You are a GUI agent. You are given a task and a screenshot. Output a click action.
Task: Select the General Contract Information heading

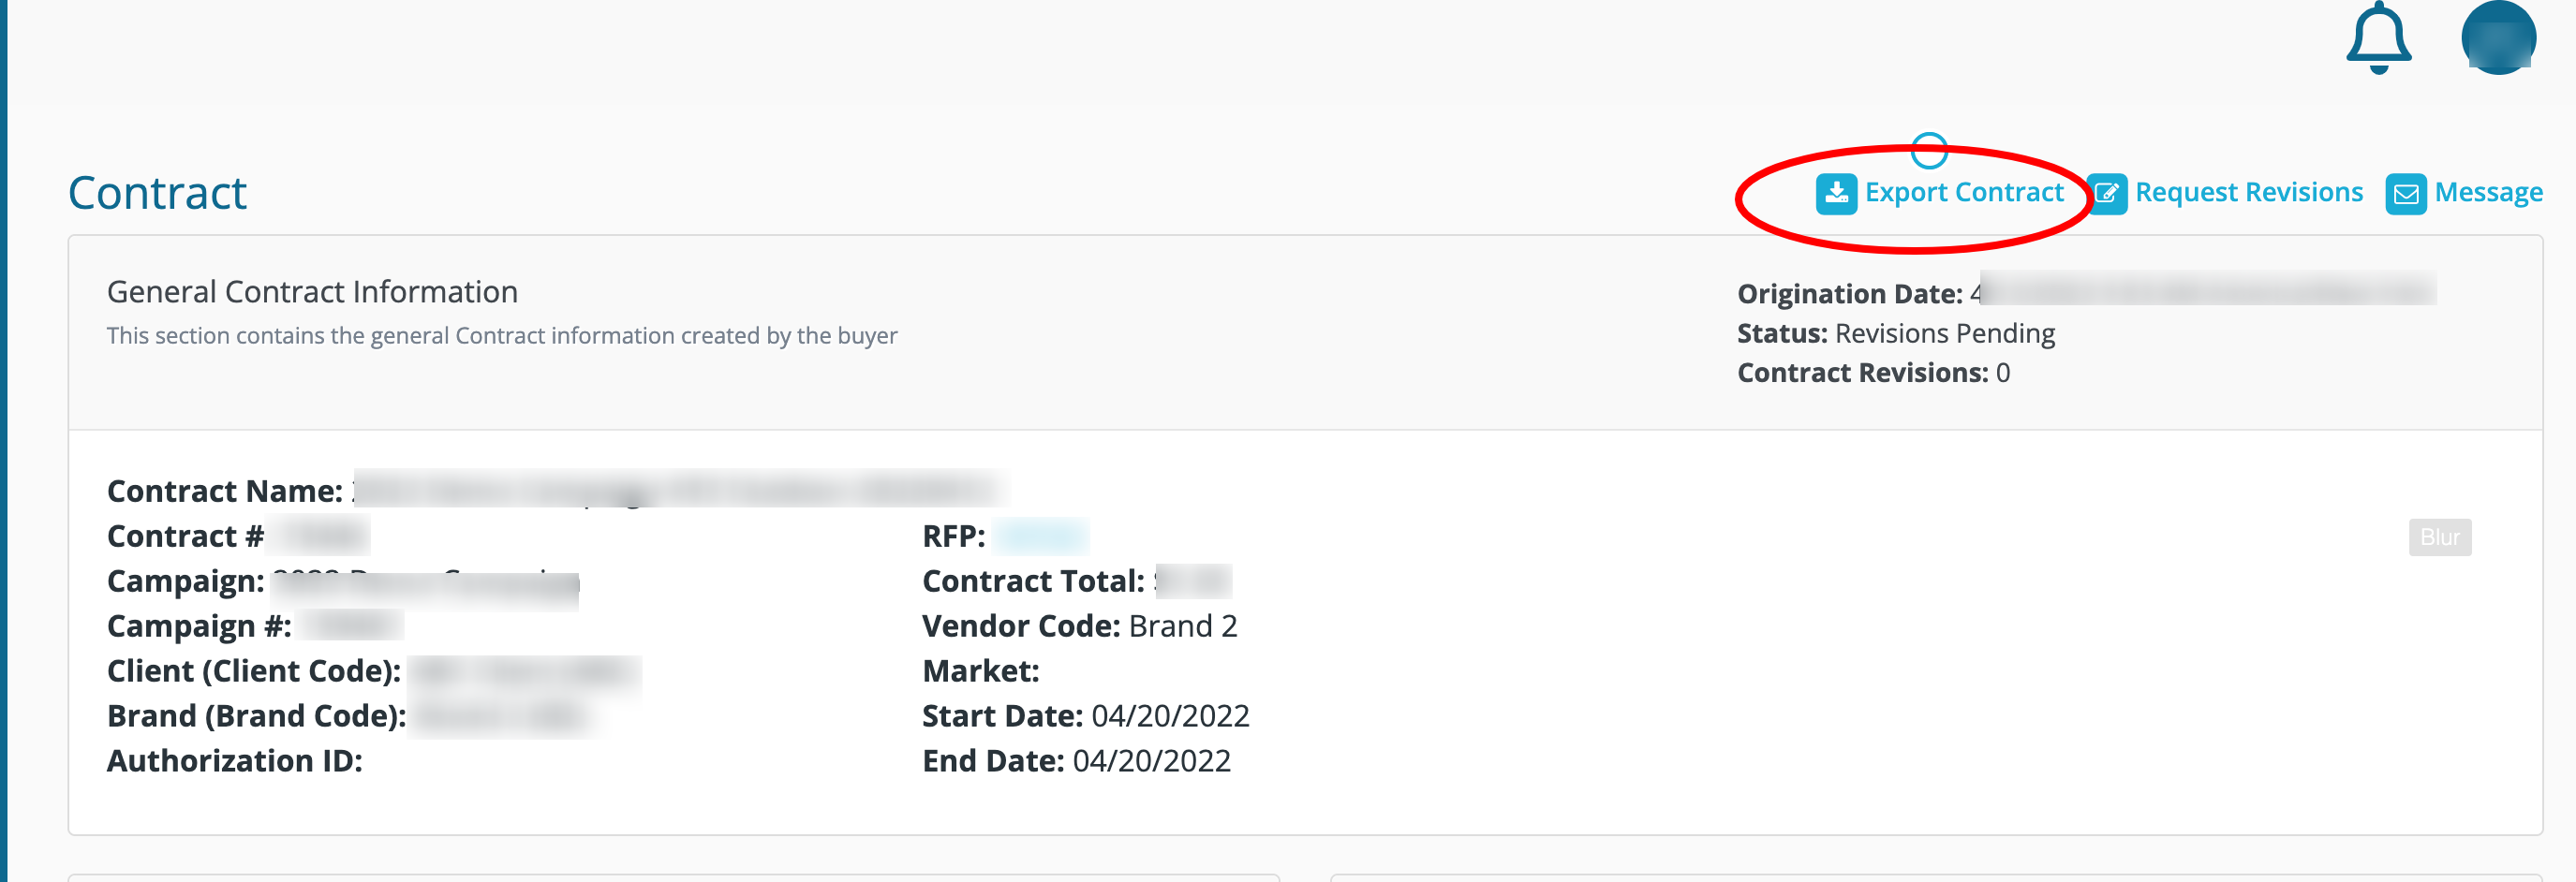312,292
